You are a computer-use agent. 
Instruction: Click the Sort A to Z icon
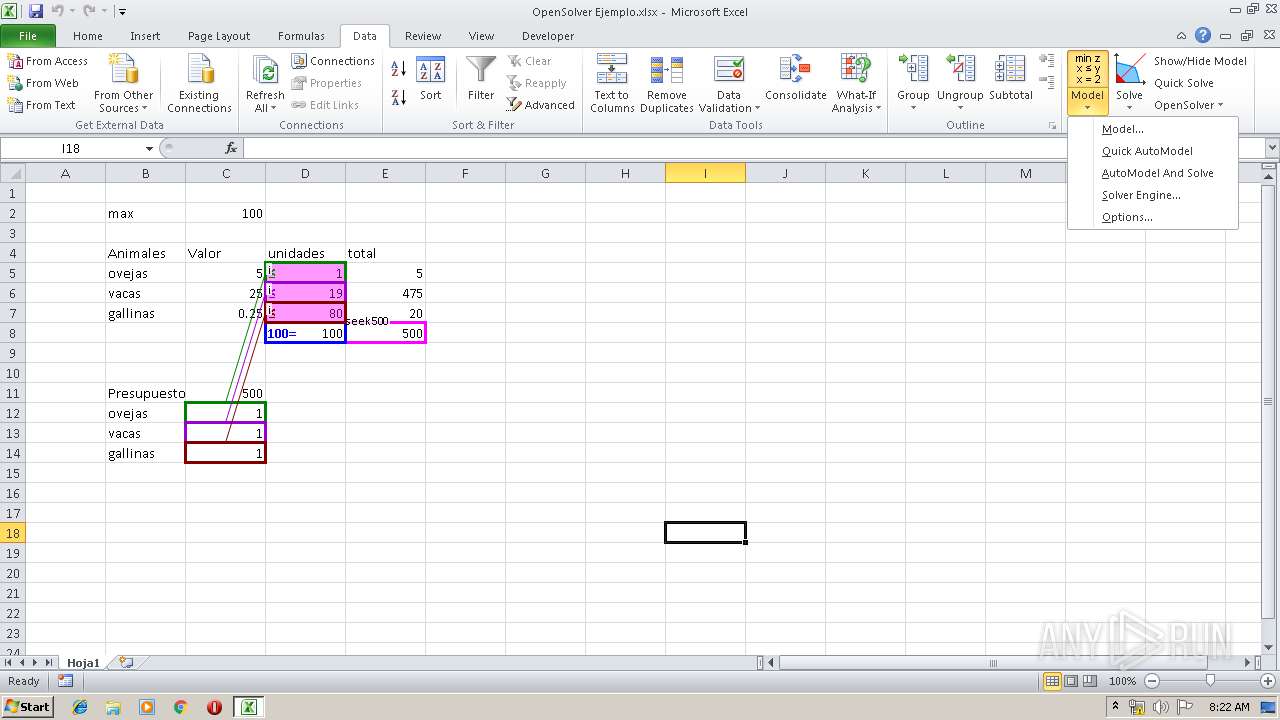click(398, 69)
